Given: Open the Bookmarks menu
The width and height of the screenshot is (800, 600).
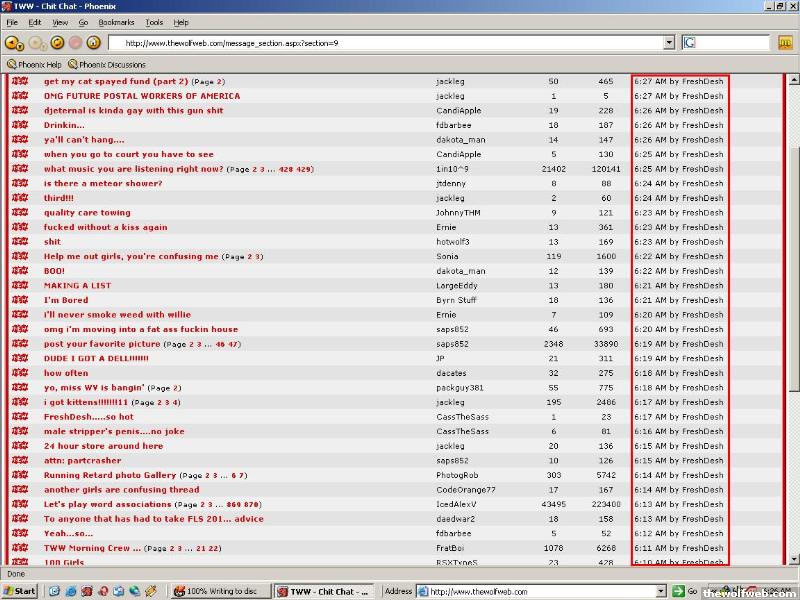Looking at the screenshot, I should 116,22.
